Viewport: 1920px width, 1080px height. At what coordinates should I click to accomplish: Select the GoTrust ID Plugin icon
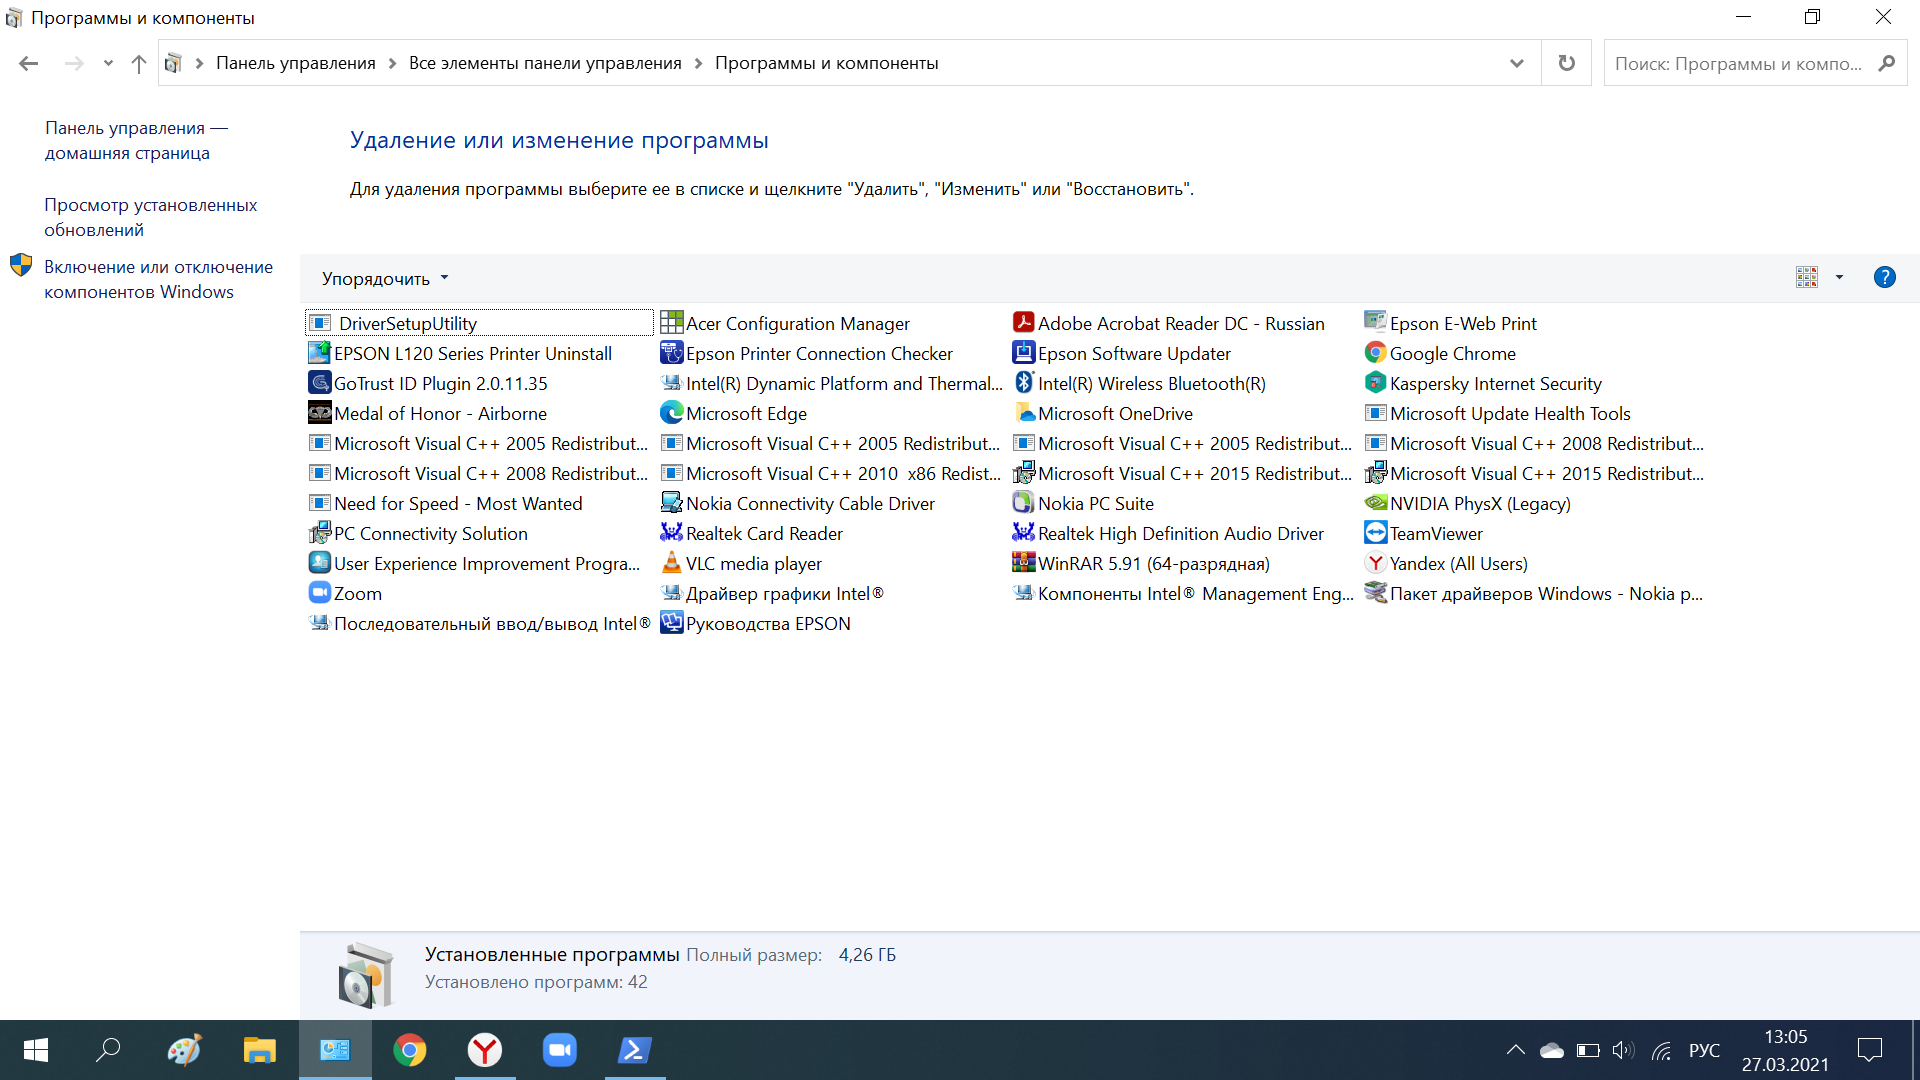point(319,383)
